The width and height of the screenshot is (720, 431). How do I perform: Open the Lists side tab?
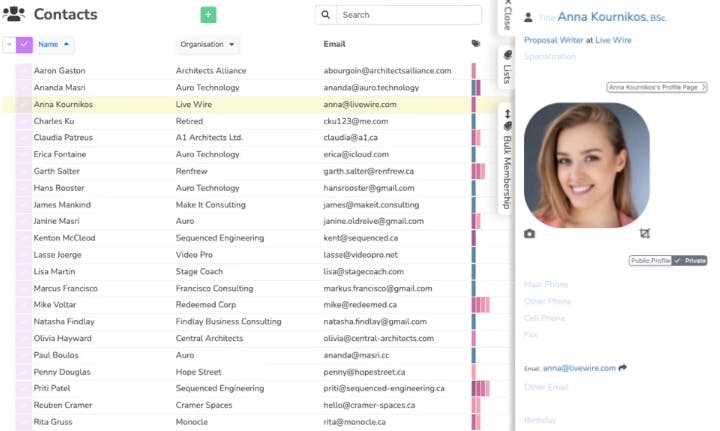point(507,67)
